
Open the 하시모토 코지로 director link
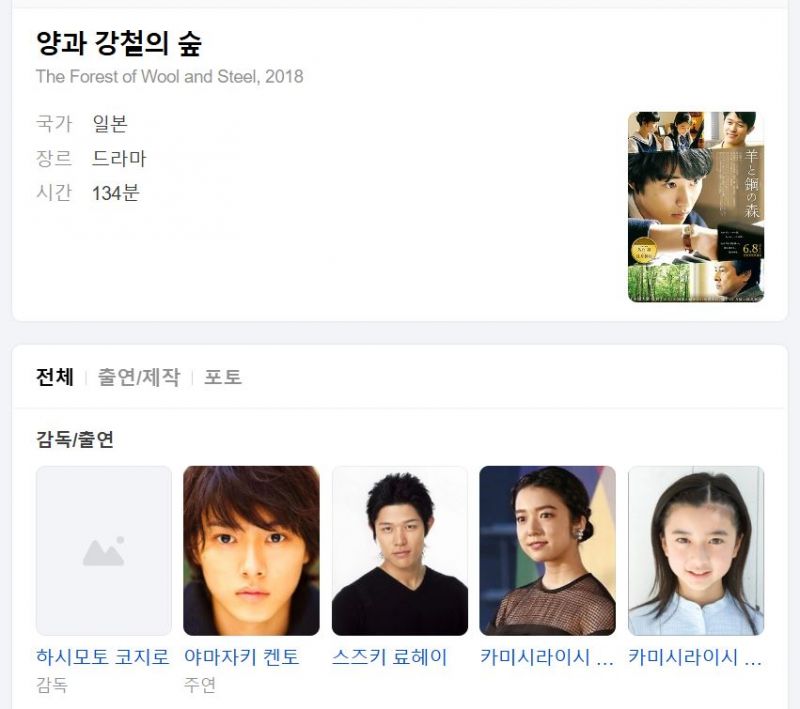coord(103,656)
